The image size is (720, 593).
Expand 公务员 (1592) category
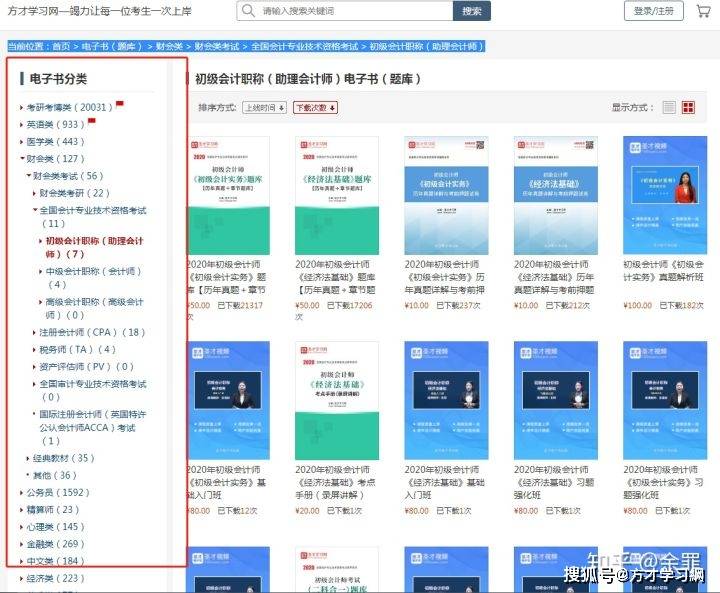coord(57,492)
